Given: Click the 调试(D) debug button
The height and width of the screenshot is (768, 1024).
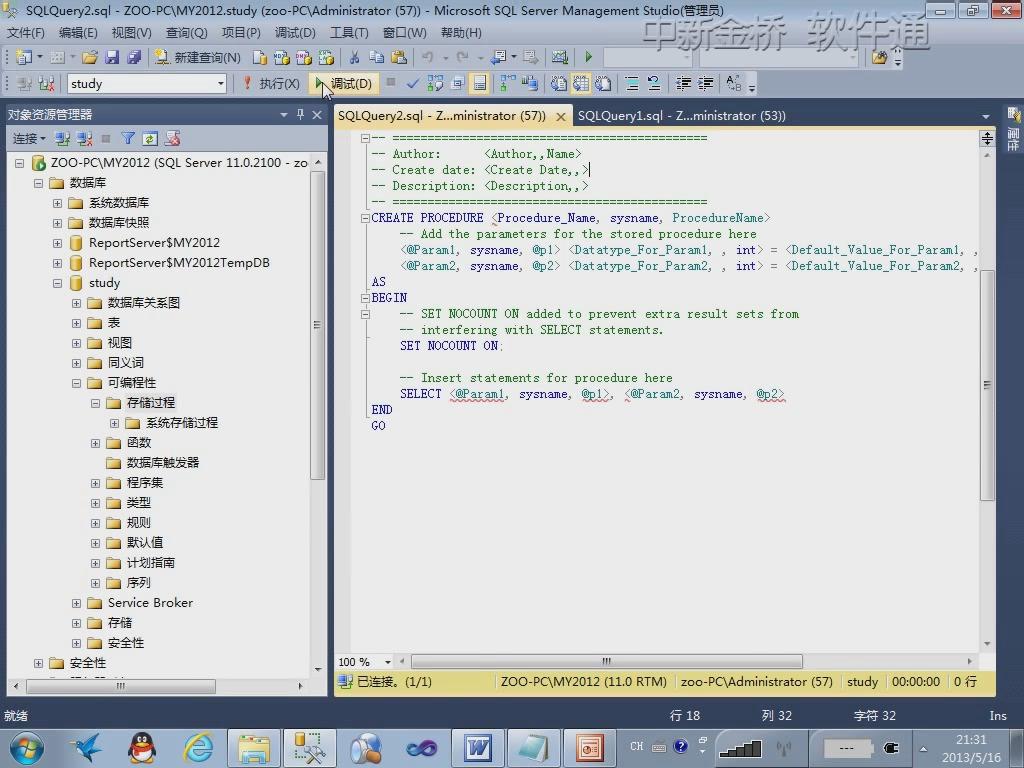Looking at the screenshot, I should [344, 84].
